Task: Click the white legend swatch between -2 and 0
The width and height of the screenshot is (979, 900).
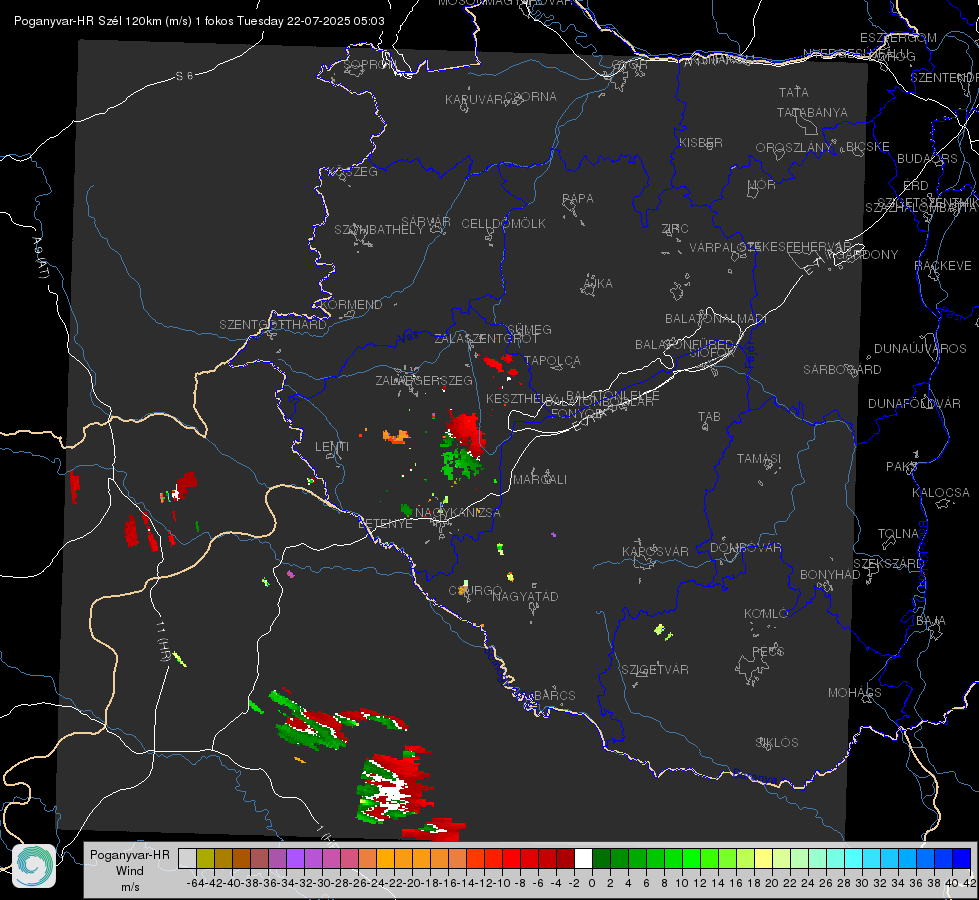Action: tap(583, 859)
